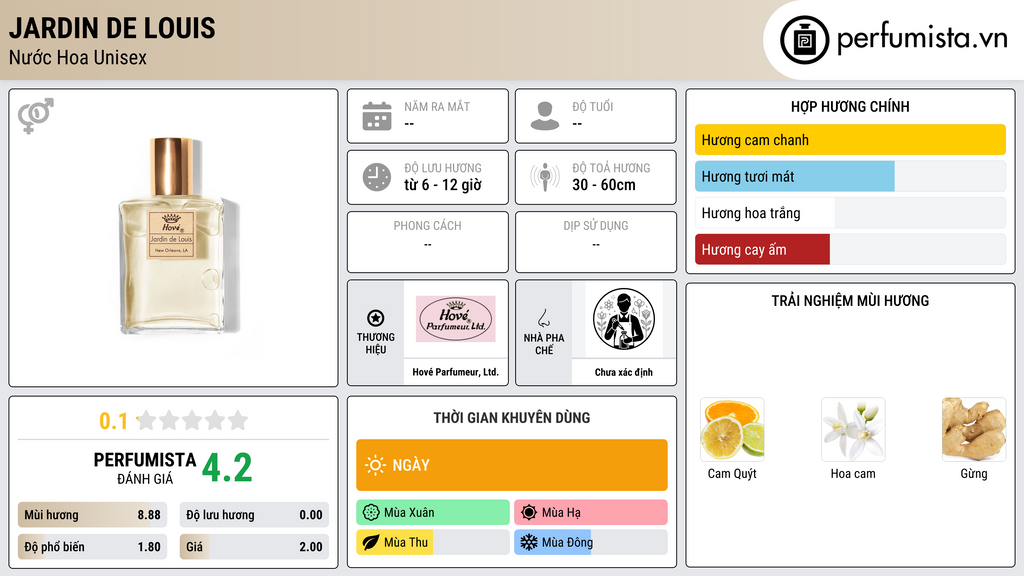Select the Ngày daytime orange bar
Viewport: 1024px width, 576px height.
click(512, 465)
